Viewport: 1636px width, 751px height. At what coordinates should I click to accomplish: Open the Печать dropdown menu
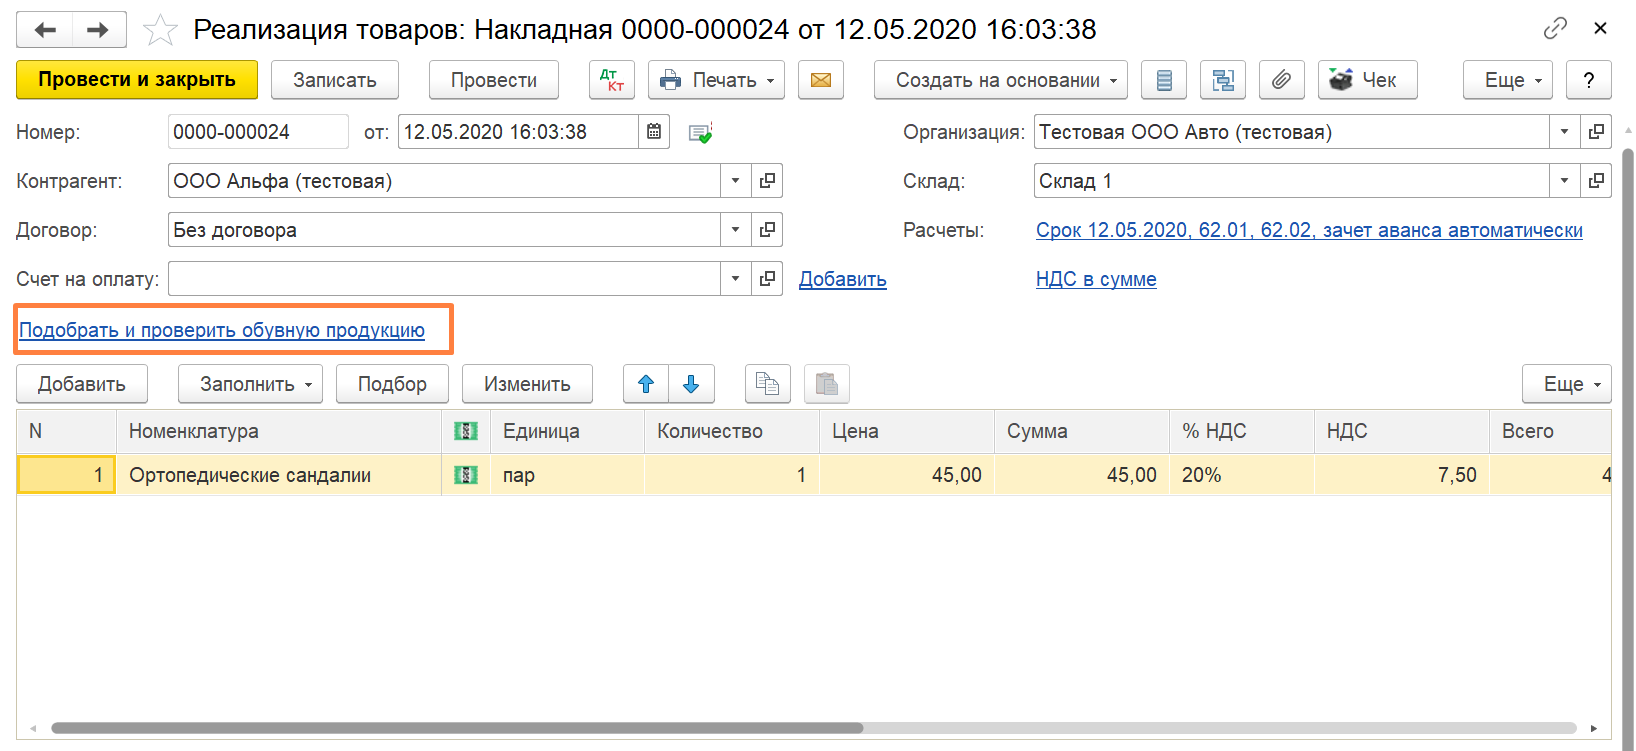716,80
